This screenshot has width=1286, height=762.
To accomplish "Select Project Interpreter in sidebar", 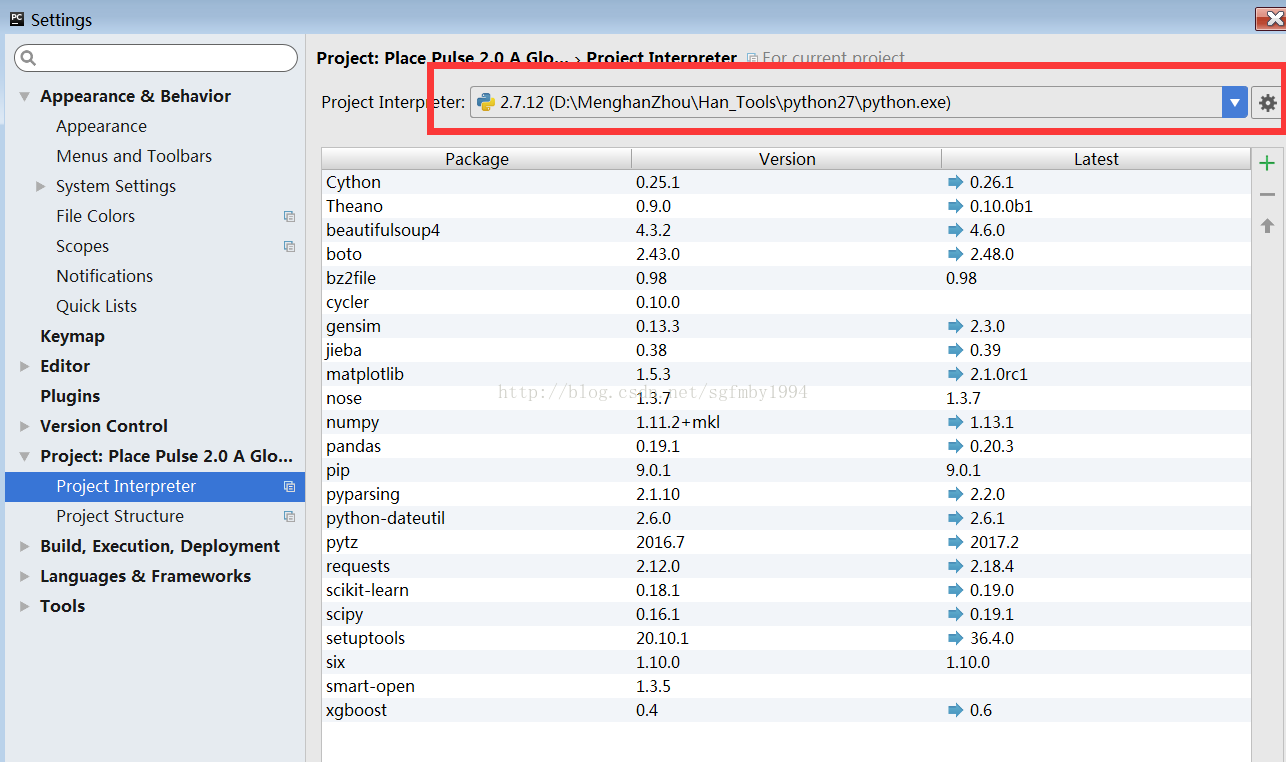I will (x=155, y=486).
